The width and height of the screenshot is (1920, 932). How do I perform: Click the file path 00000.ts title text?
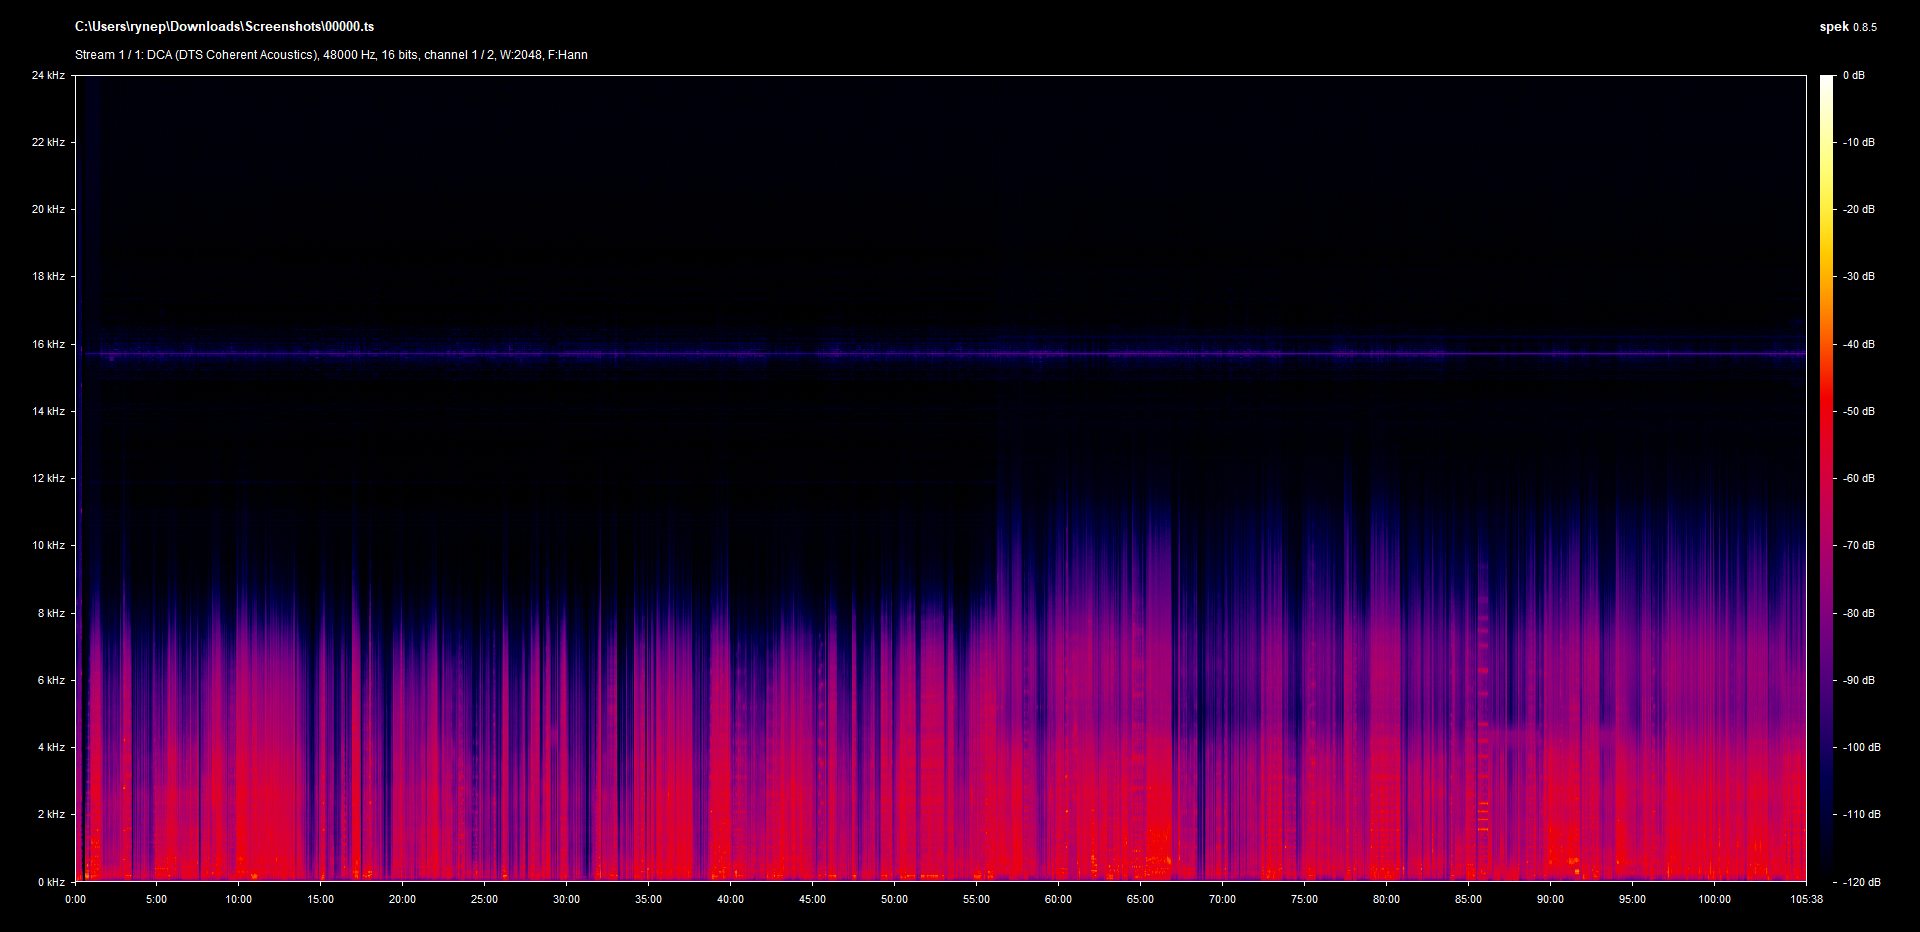pos(224,27)
